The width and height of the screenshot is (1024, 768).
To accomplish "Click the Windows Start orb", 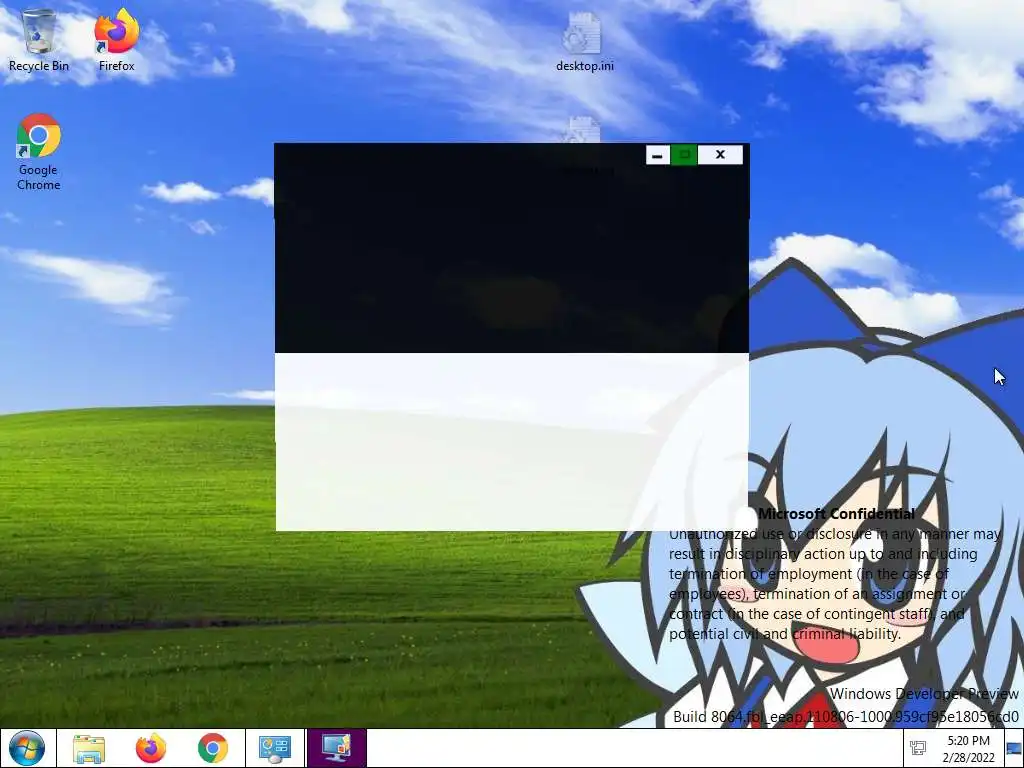I will click(x=27, y=748).
